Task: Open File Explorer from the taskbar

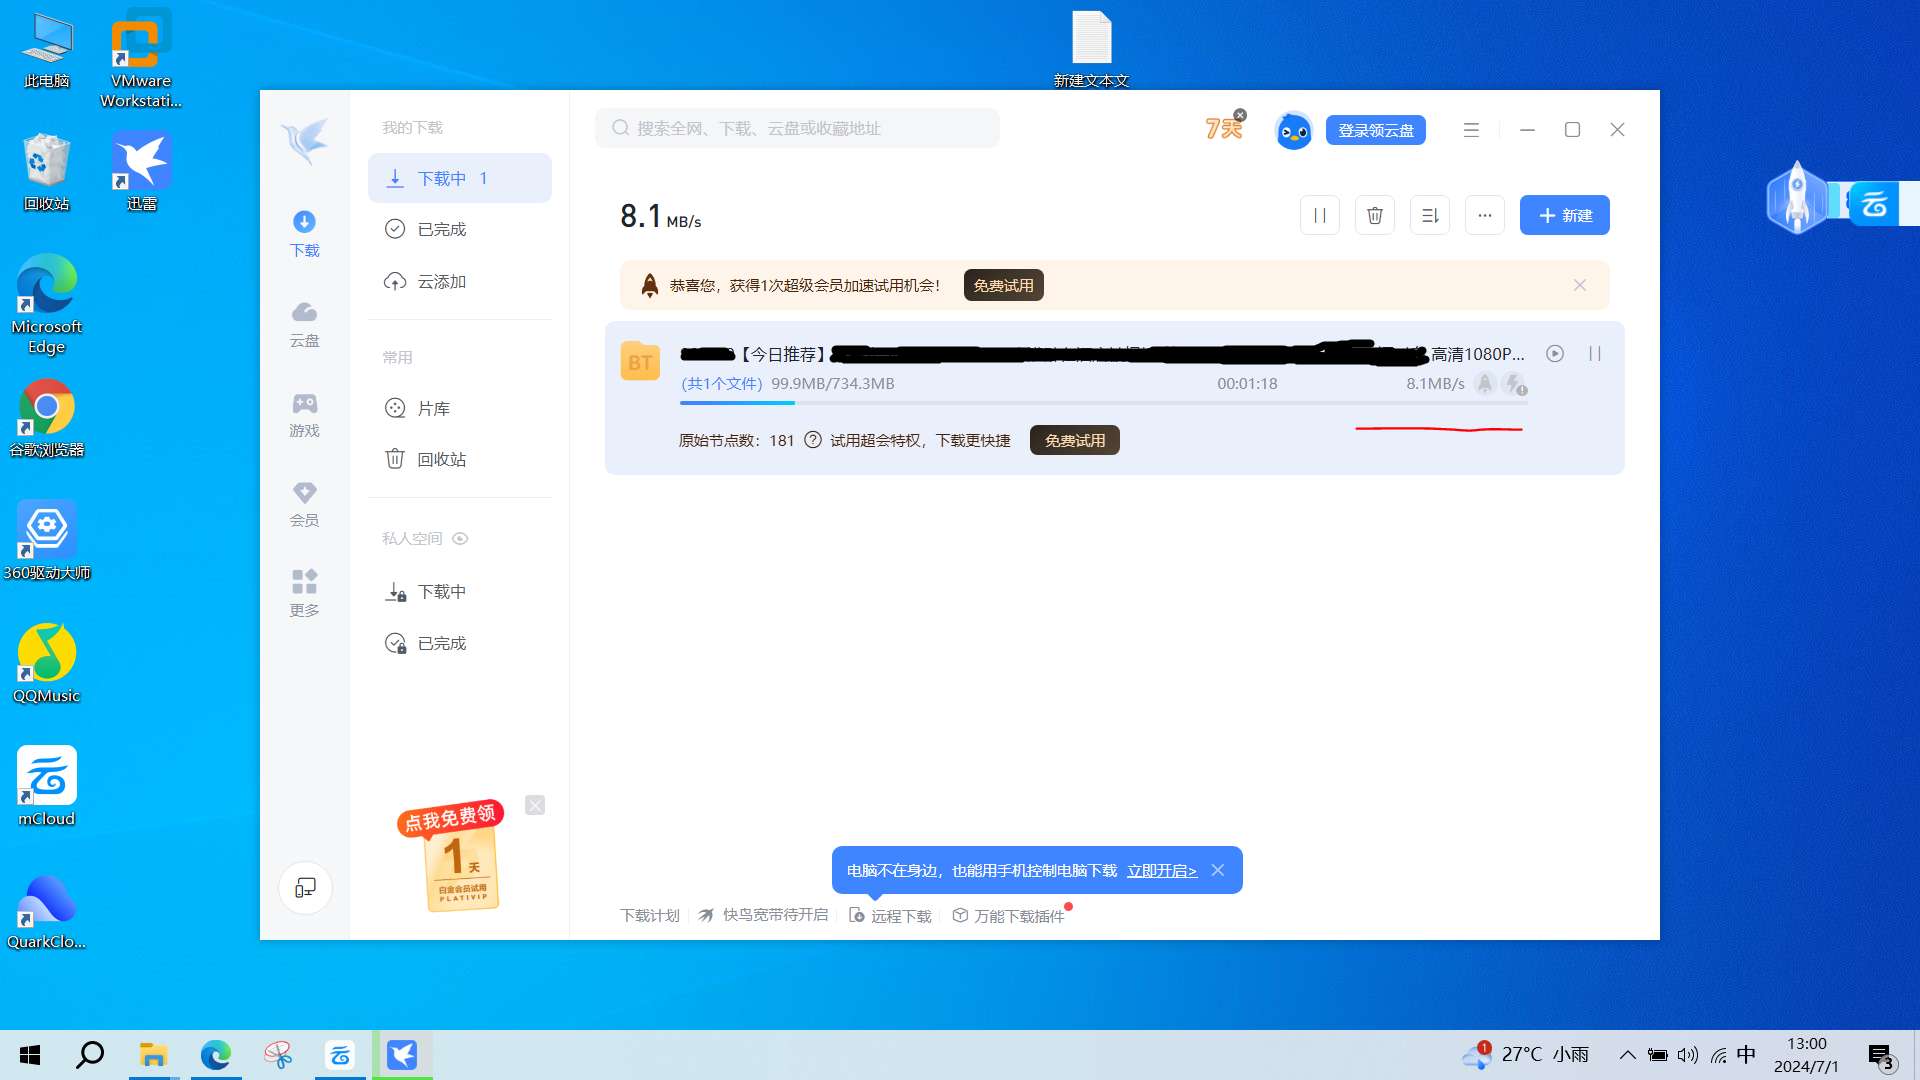Action: 153,1055
